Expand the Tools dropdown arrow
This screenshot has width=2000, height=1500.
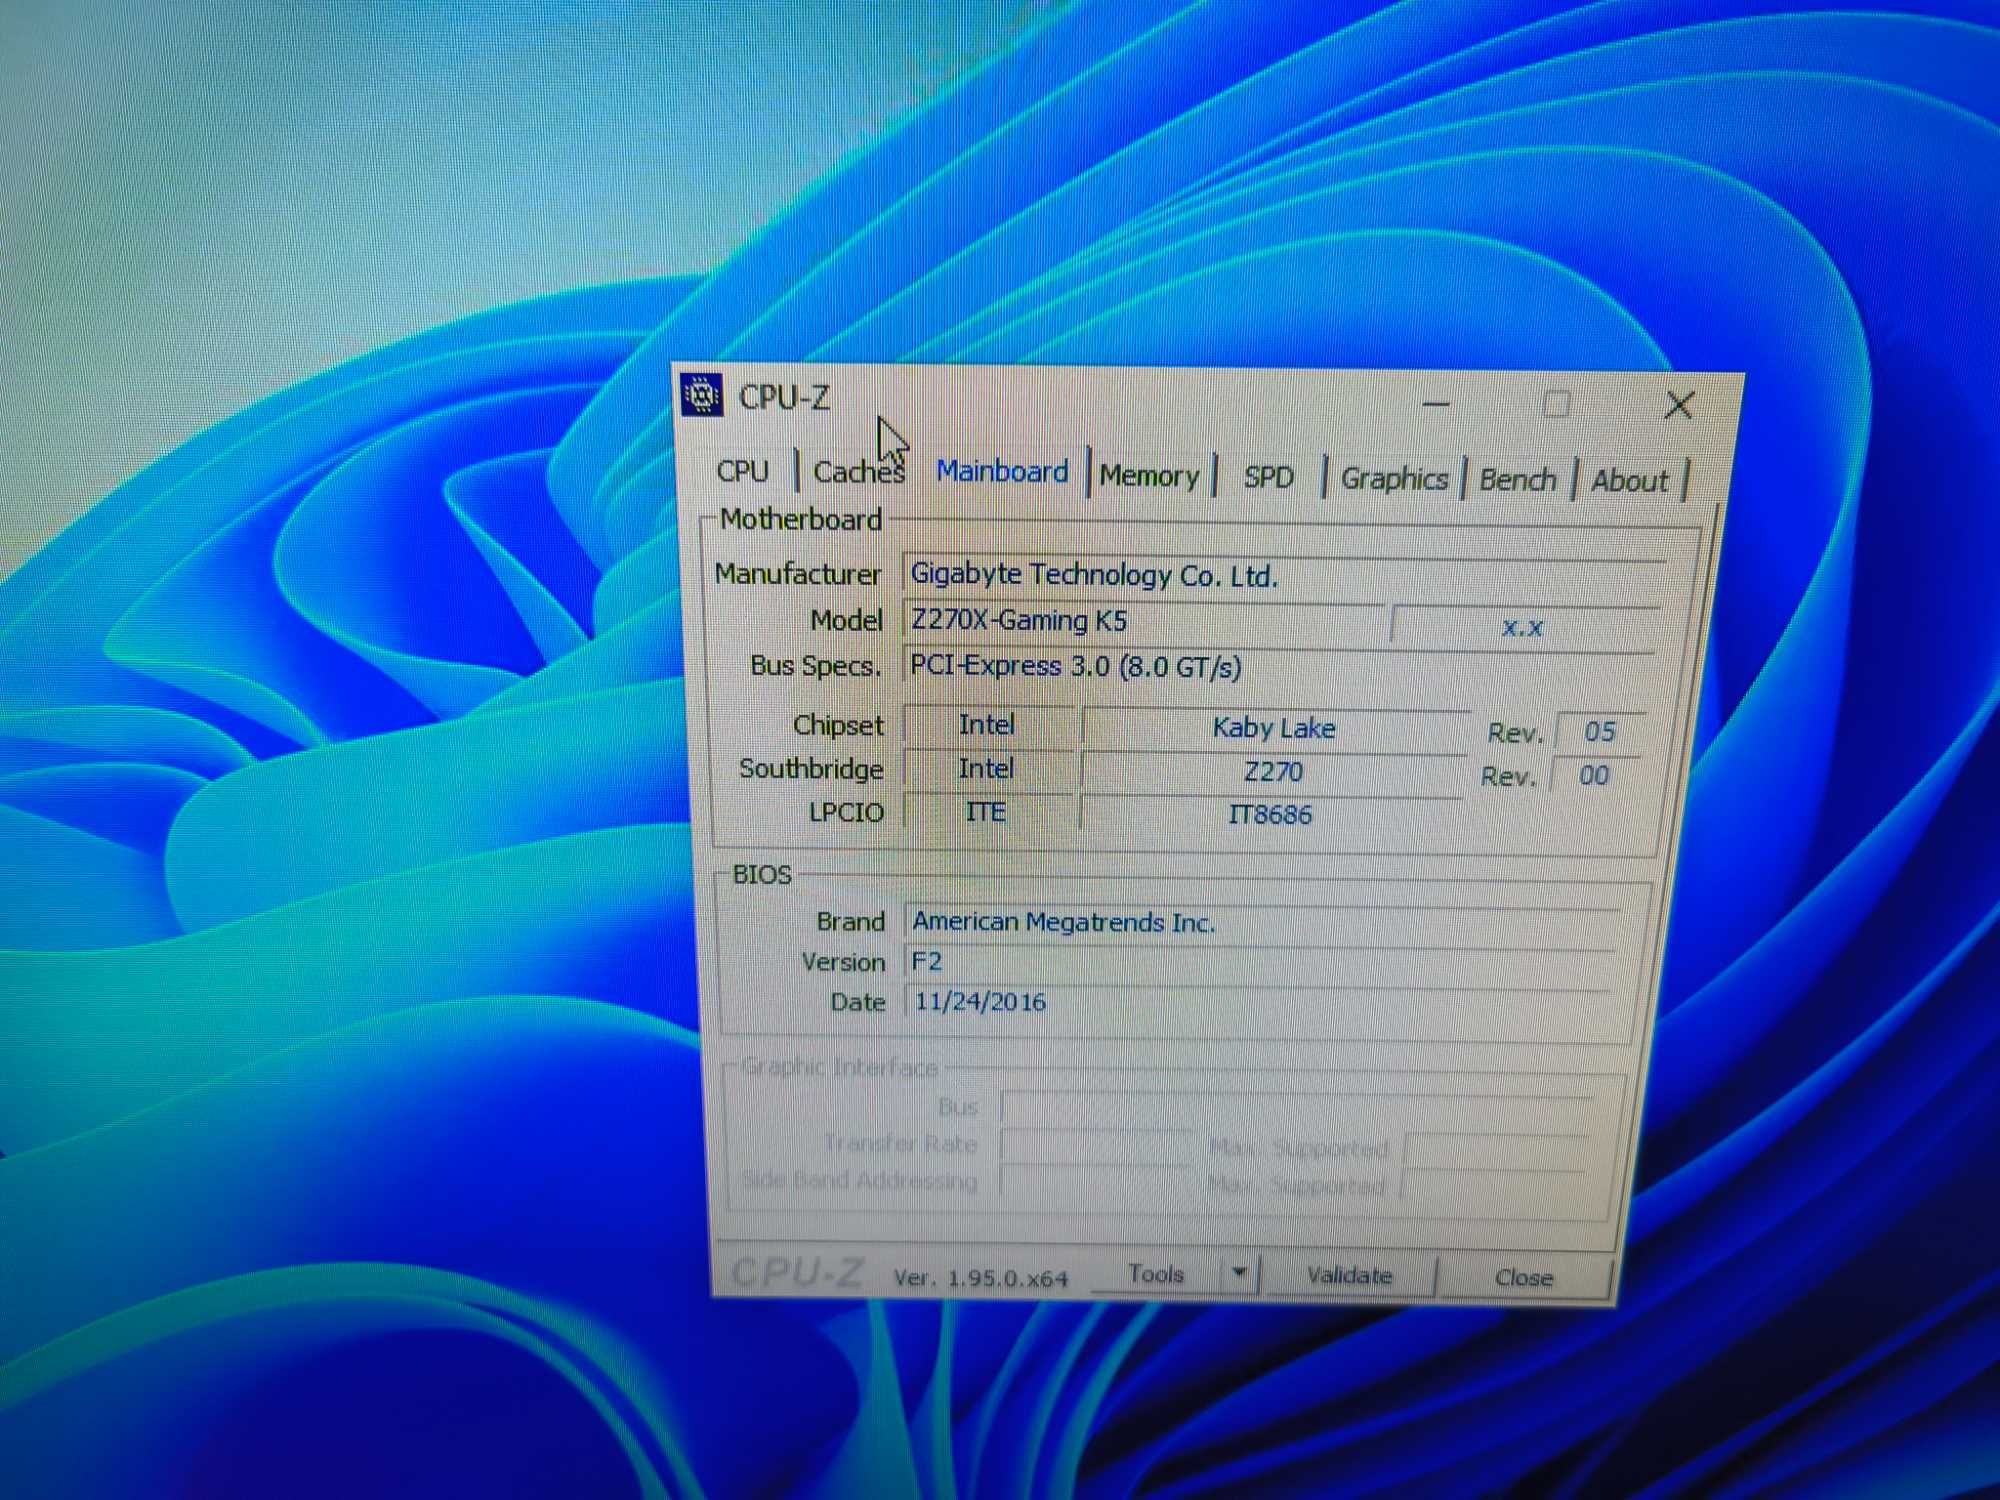click(x=1240, y=1274)
